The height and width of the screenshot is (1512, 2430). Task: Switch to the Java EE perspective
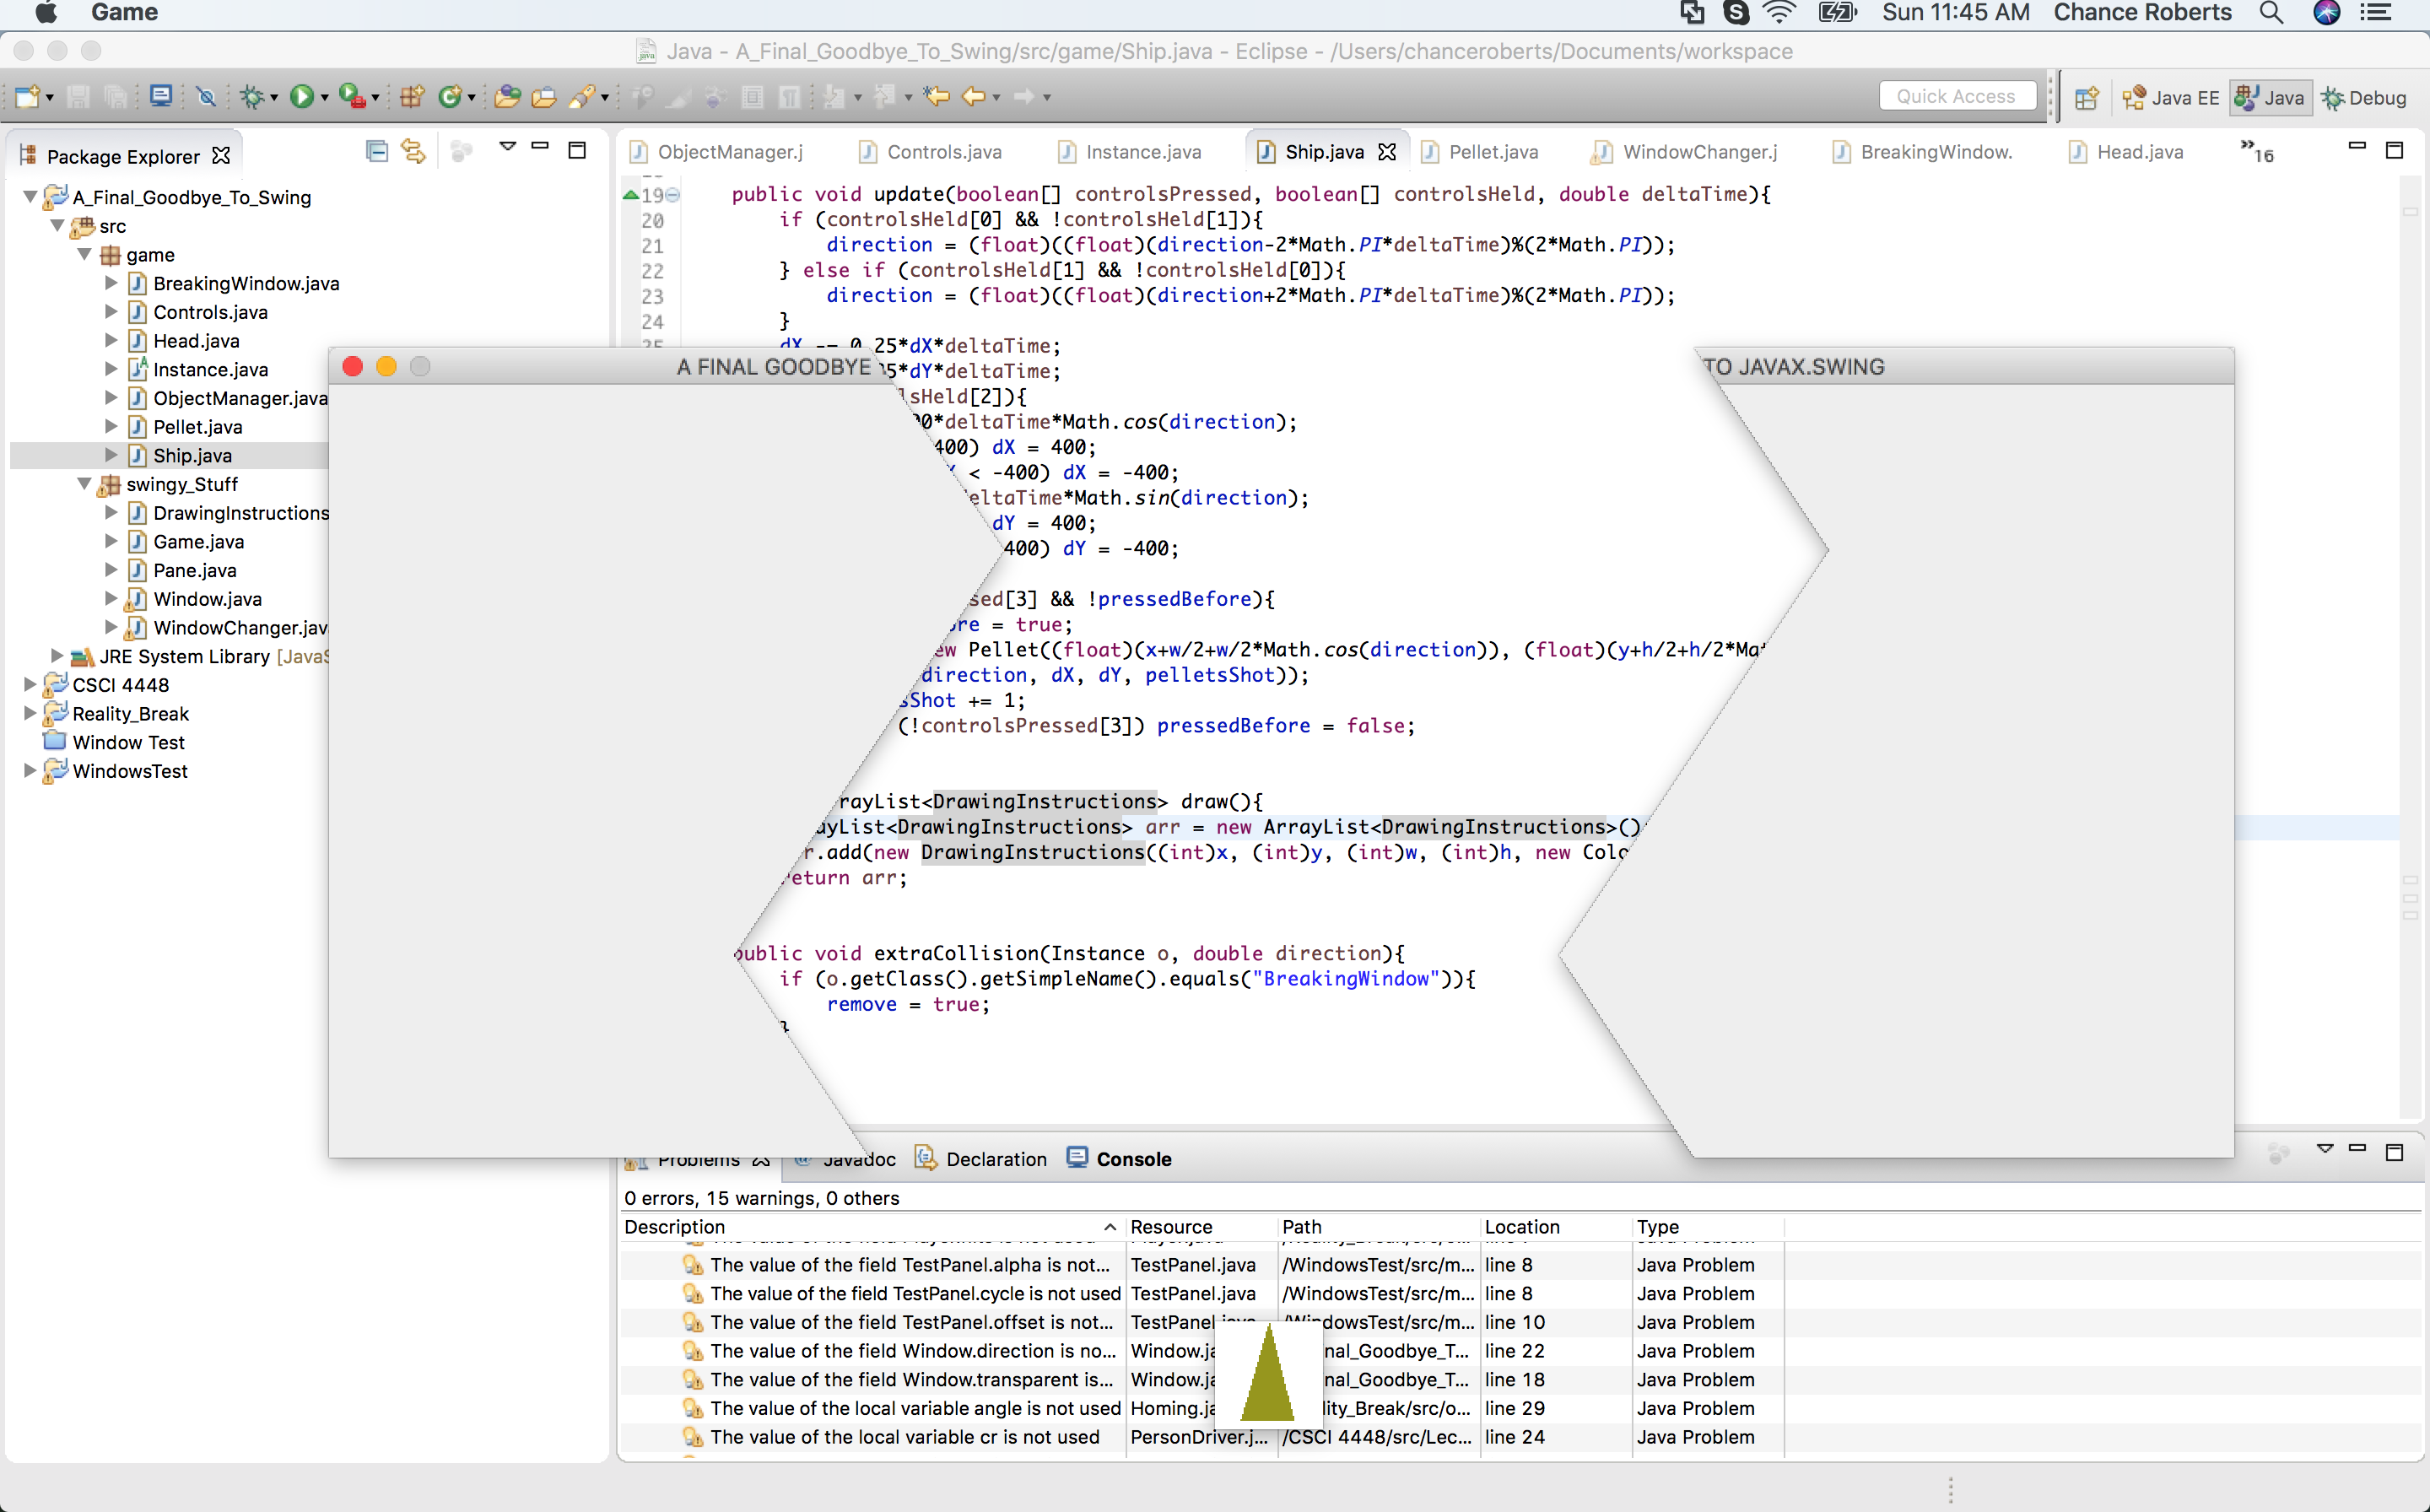click(x=2171, y=98)
